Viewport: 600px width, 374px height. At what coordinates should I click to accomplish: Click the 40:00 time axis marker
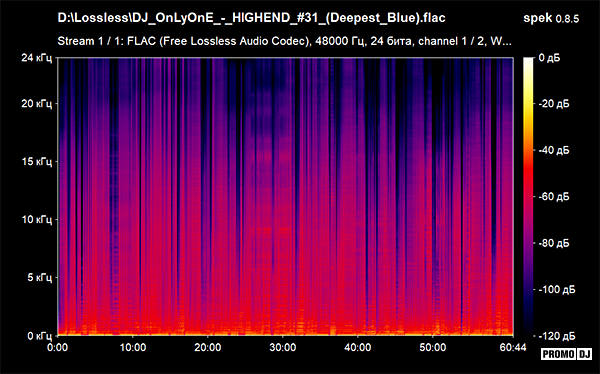point(358,348)
